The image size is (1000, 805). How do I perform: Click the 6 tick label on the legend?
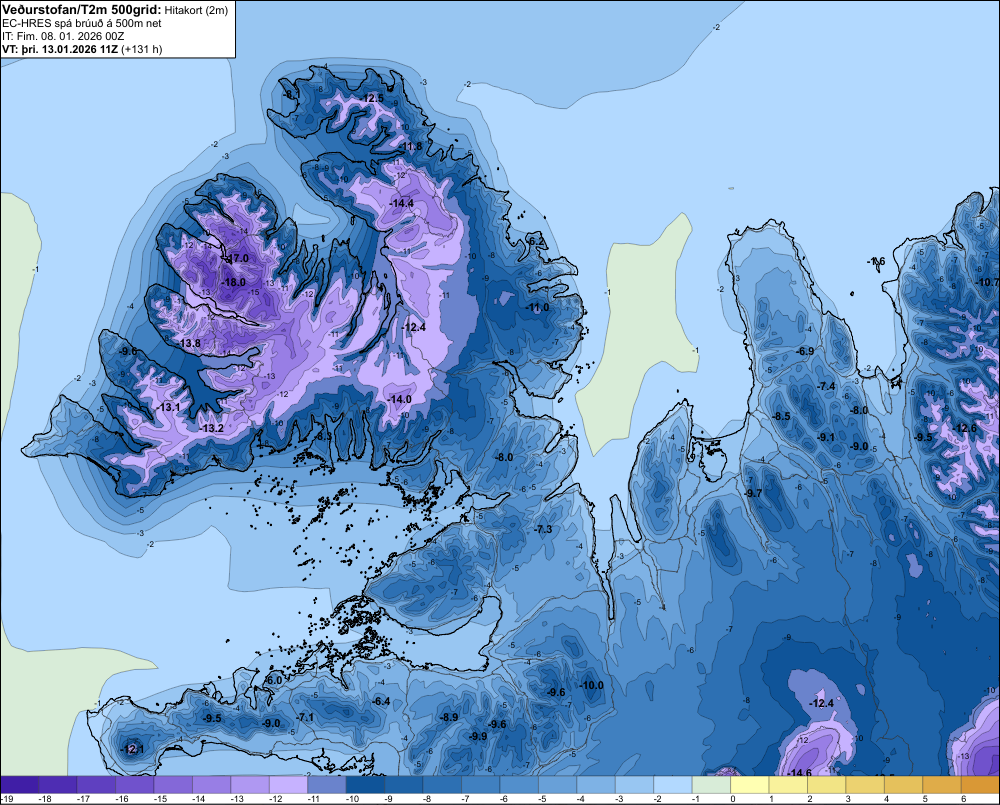pos(963,799)
